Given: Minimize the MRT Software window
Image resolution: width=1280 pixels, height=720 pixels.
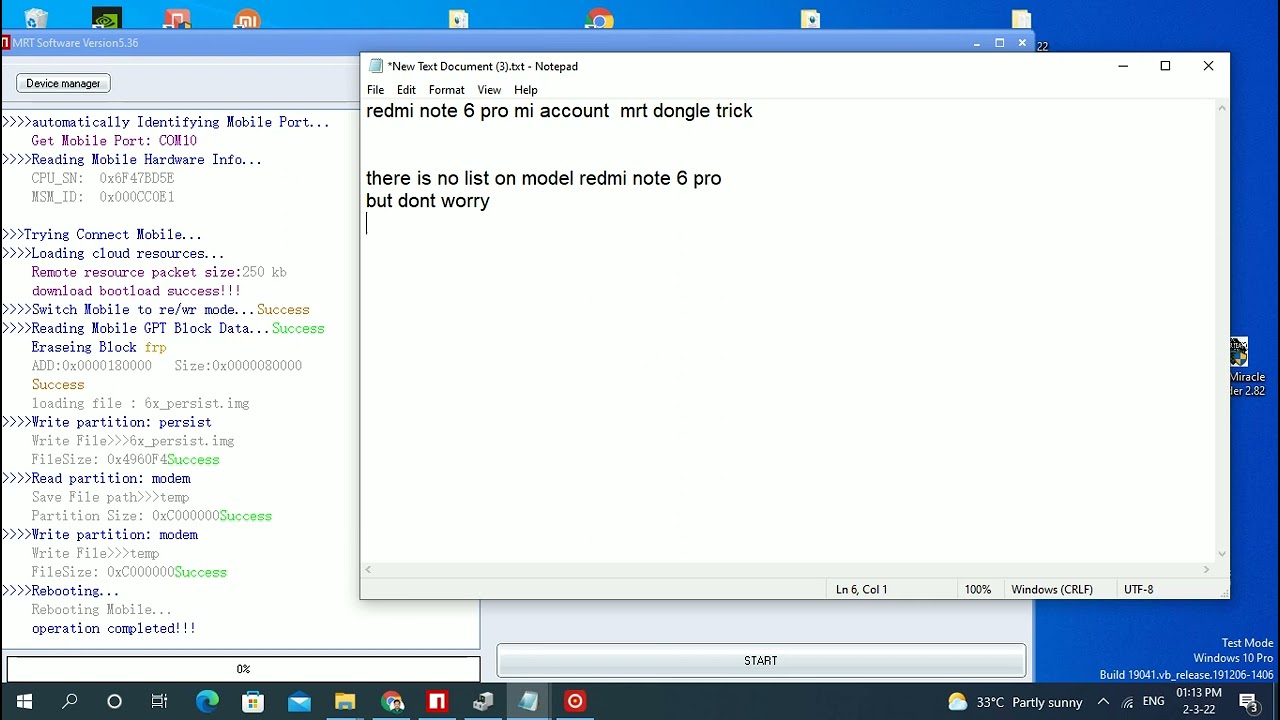Looking at the screenshot, I should click(976, 43).
